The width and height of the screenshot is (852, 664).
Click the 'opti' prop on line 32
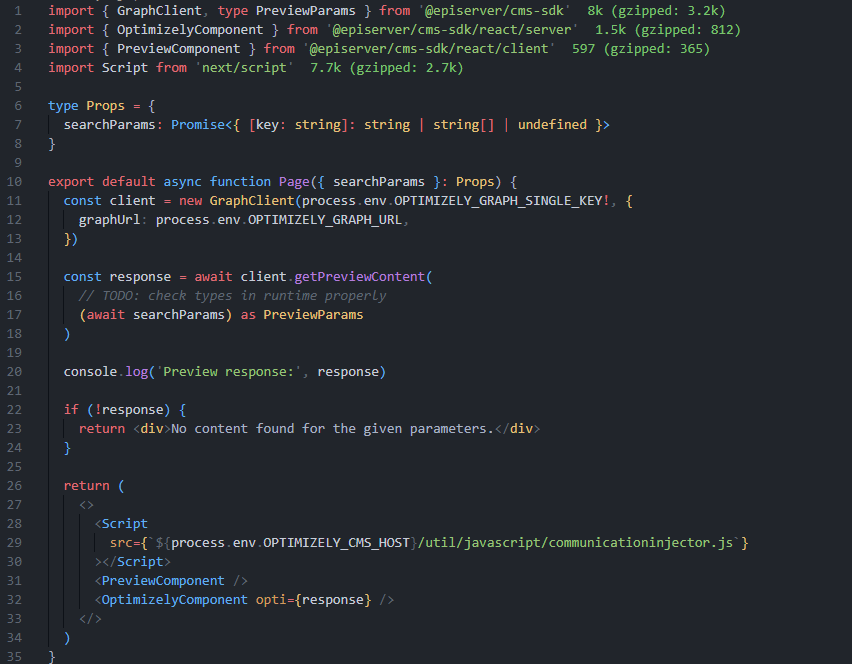point(271,600)
